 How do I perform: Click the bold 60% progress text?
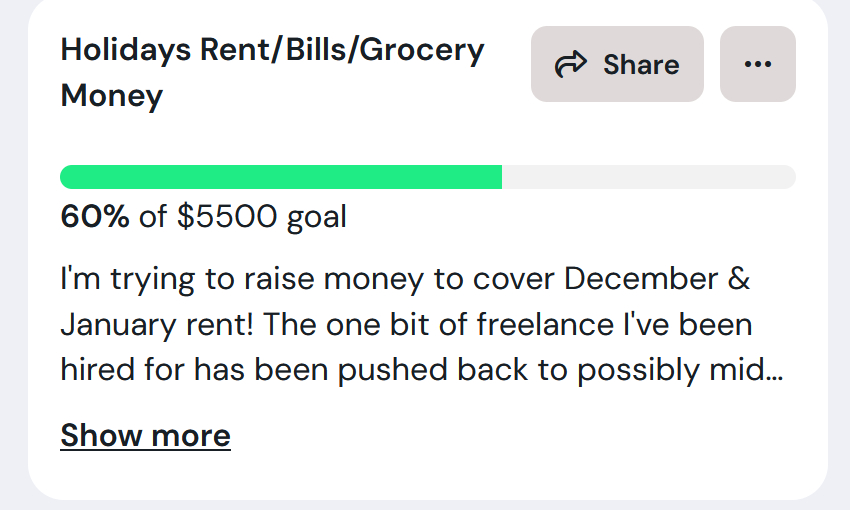95,216
